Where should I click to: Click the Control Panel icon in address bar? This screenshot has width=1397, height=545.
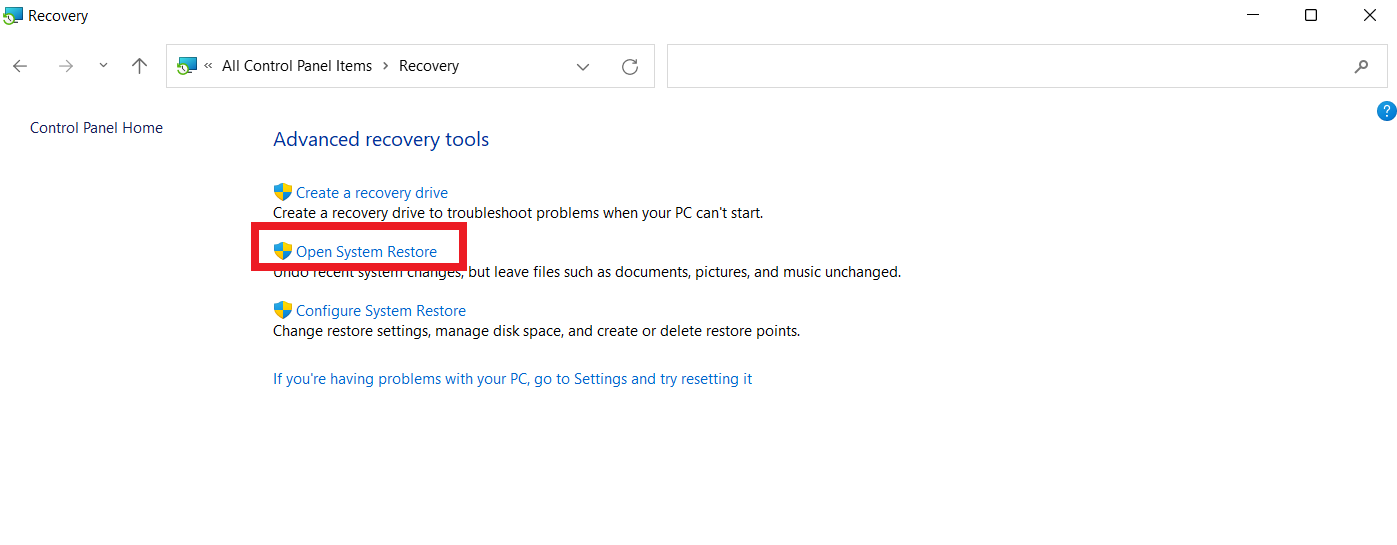[x=187, y=66]
